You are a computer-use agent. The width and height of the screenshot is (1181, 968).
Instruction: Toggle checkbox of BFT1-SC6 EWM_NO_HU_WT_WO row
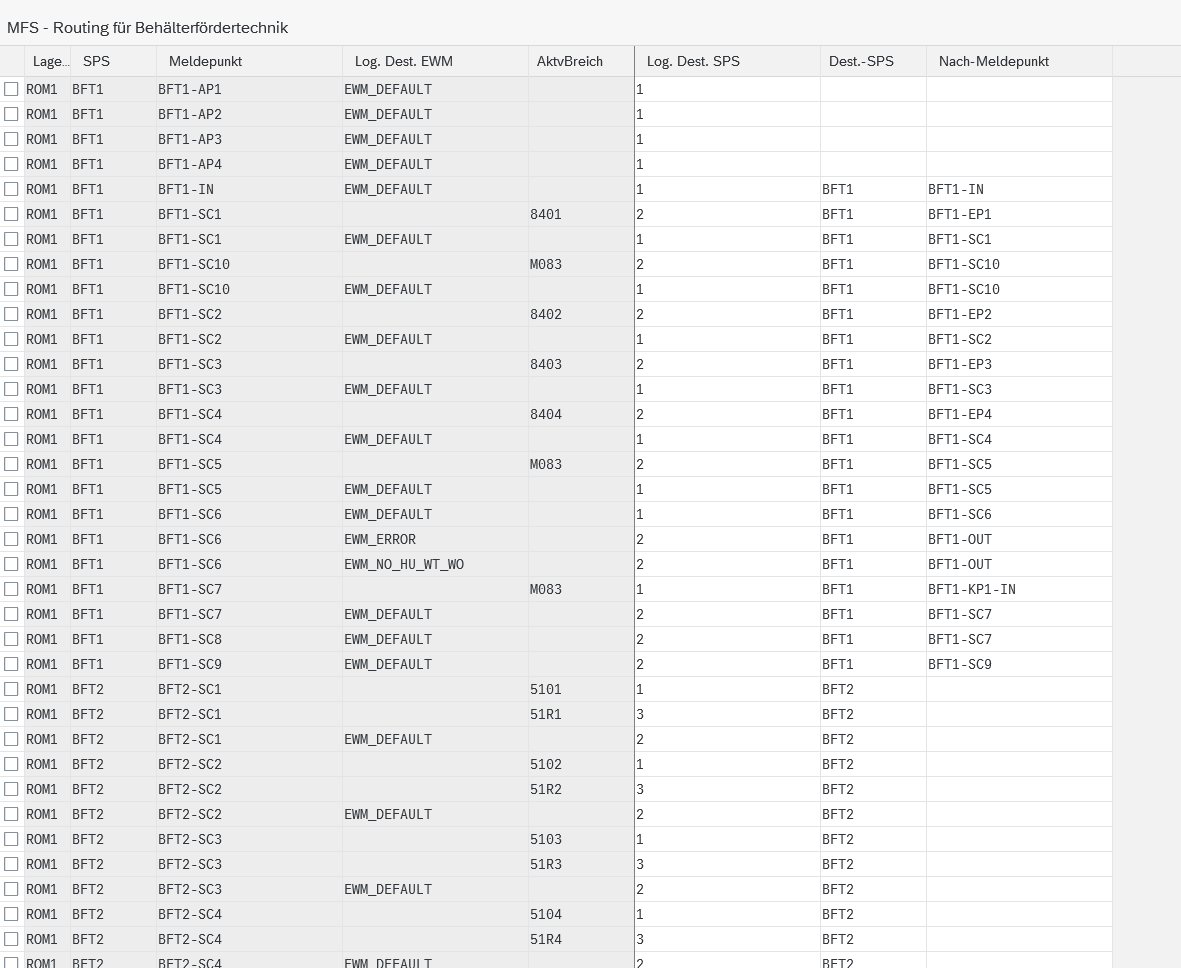(11, 564)
